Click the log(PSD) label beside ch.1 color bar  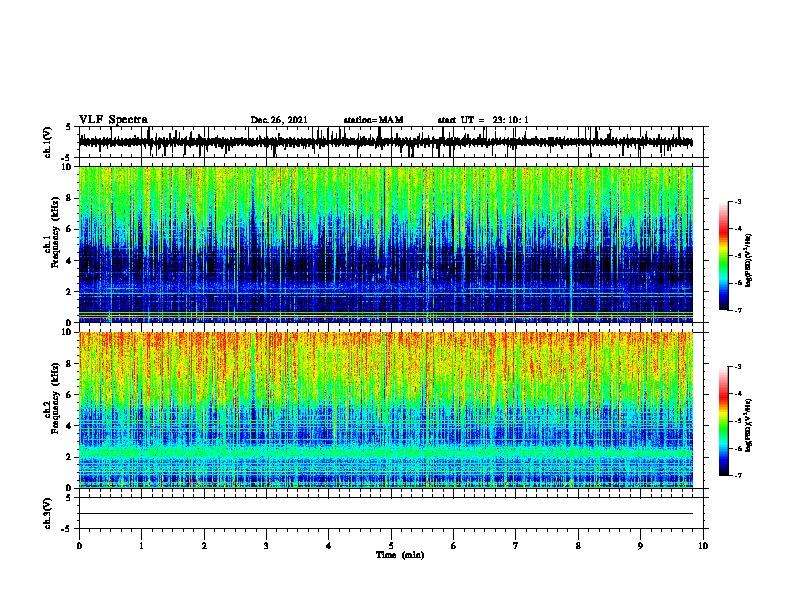pyautogui.click(x=749, y=260)
